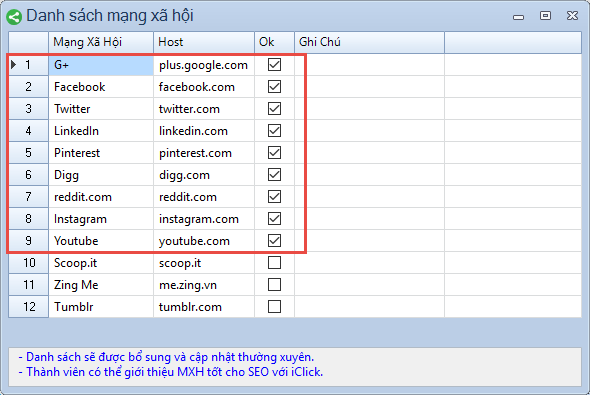Viewport: 590px width, 395px height.
Task: Click the Ok column header
Action: [274, 42]
